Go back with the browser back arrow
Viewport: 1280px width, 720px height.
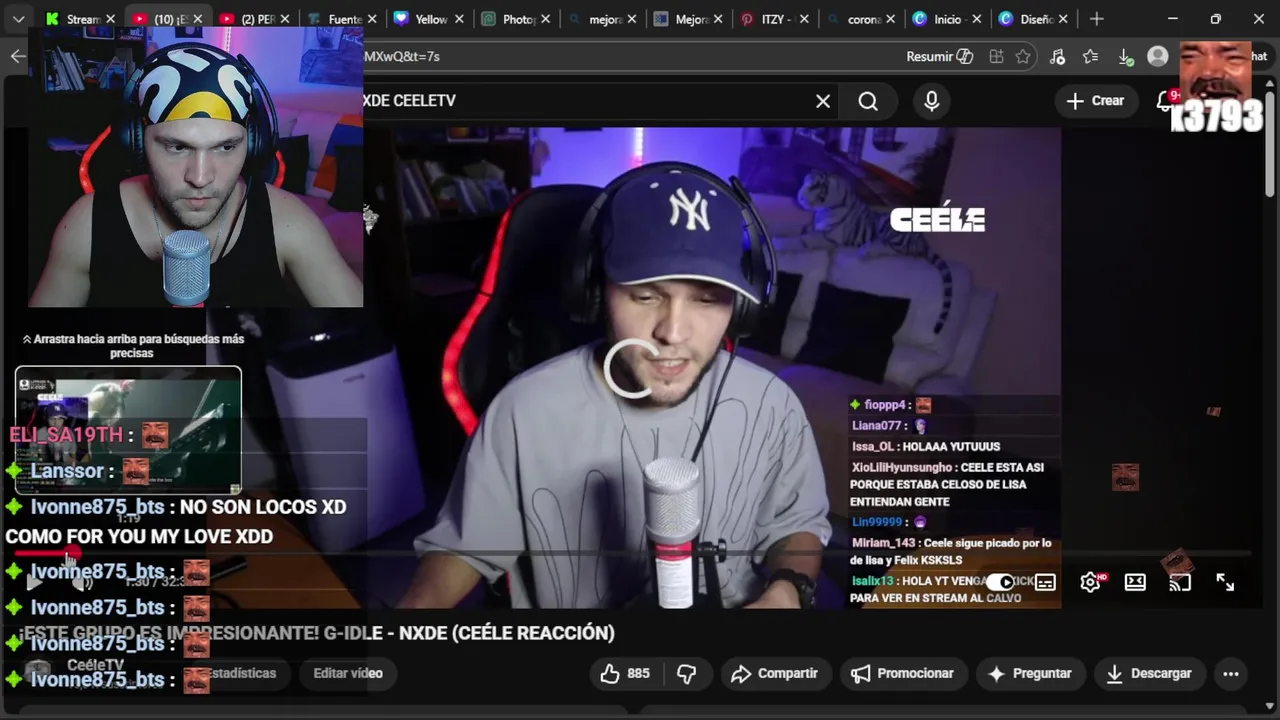[x=18, y=56]
